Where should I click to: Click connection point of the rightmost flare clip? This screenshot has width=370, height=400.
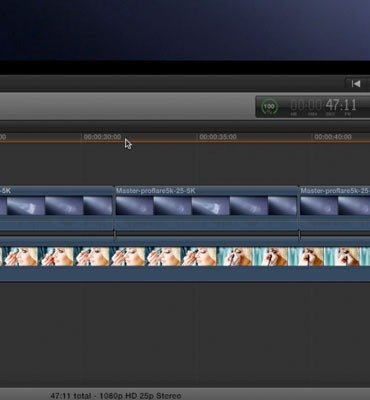tap(299, 235)
